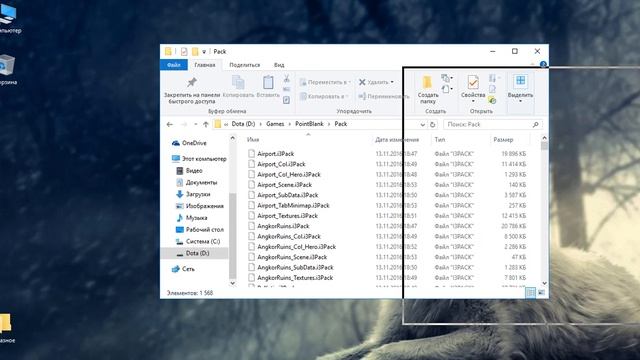
Task: Click Переименовать (Rename) button
Action: tap(384, 96)
